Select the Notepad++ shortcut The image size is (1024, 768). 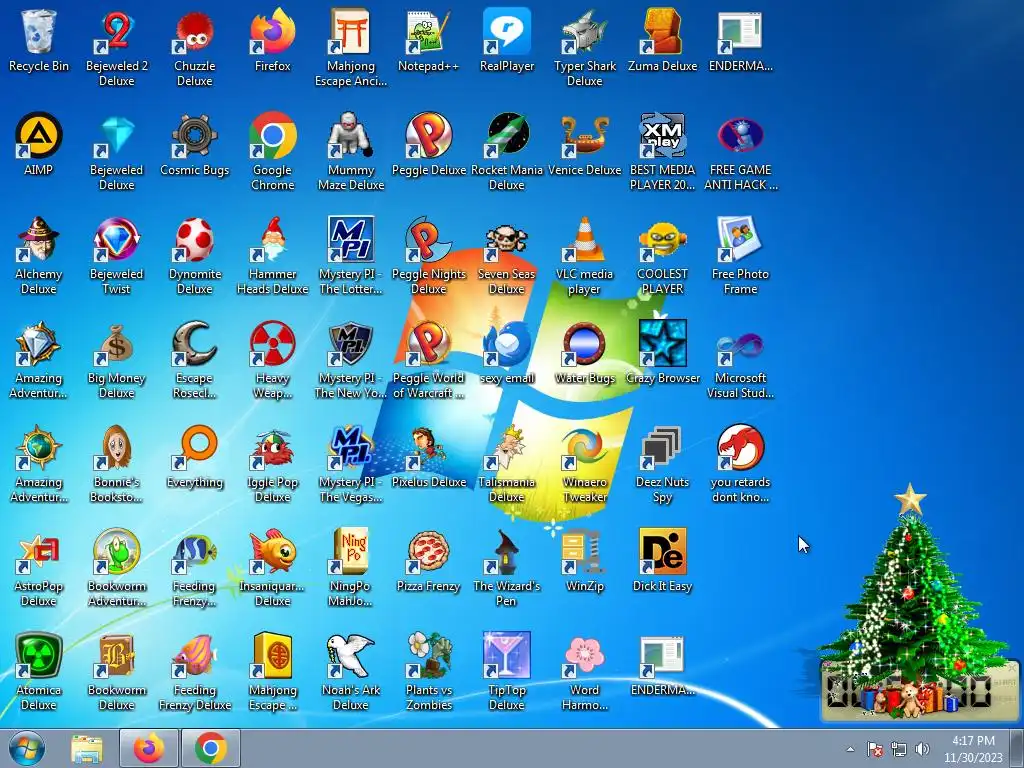tap(428, 31)
